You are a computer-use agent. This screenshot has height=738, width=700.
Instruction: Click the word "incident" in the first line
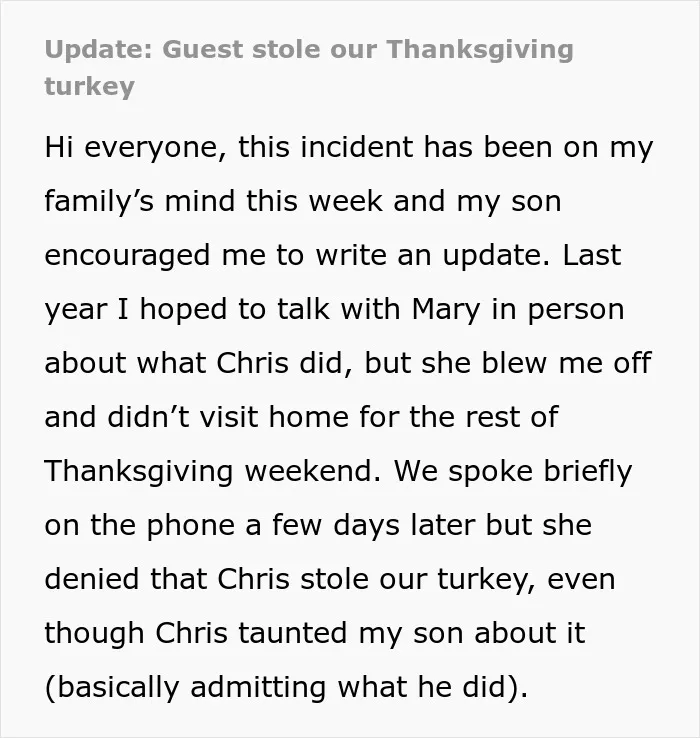(x=356, y=147)
